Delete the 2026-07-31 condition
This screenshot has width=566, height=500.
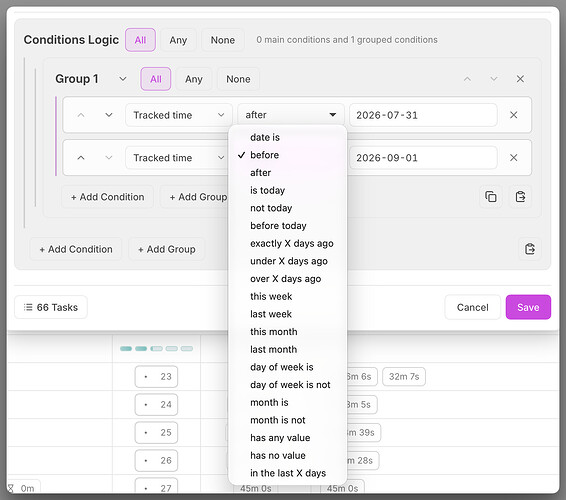[514, 115]
